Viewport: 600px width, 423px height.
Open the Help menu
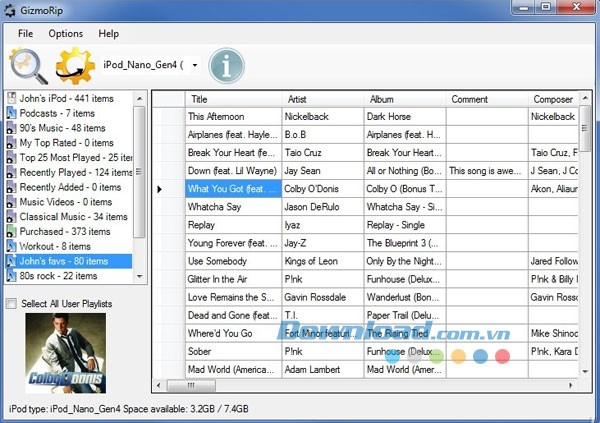click(x=108, y=33)
